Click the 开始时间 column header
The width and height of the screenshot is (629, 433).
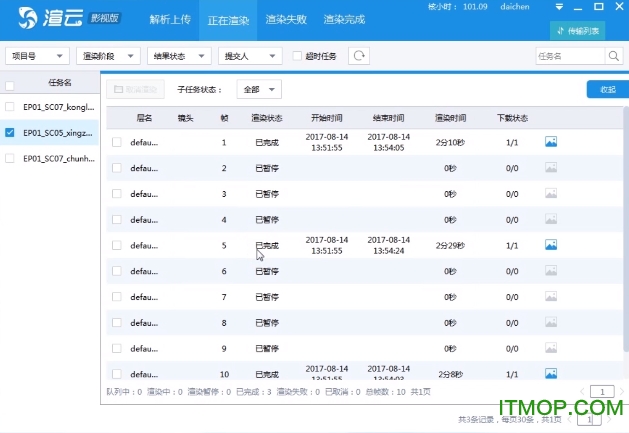(327, 118)
